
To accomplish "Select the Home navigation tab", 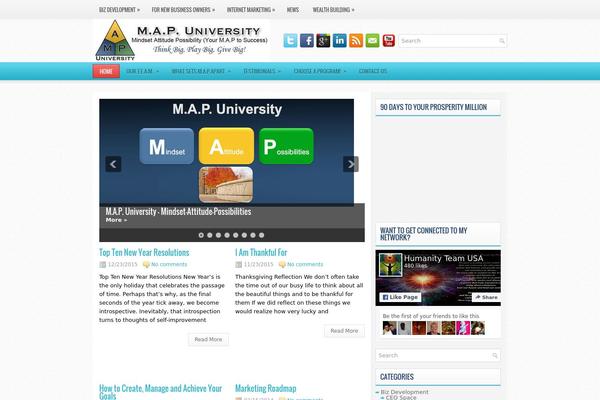I will click(106, 71).
